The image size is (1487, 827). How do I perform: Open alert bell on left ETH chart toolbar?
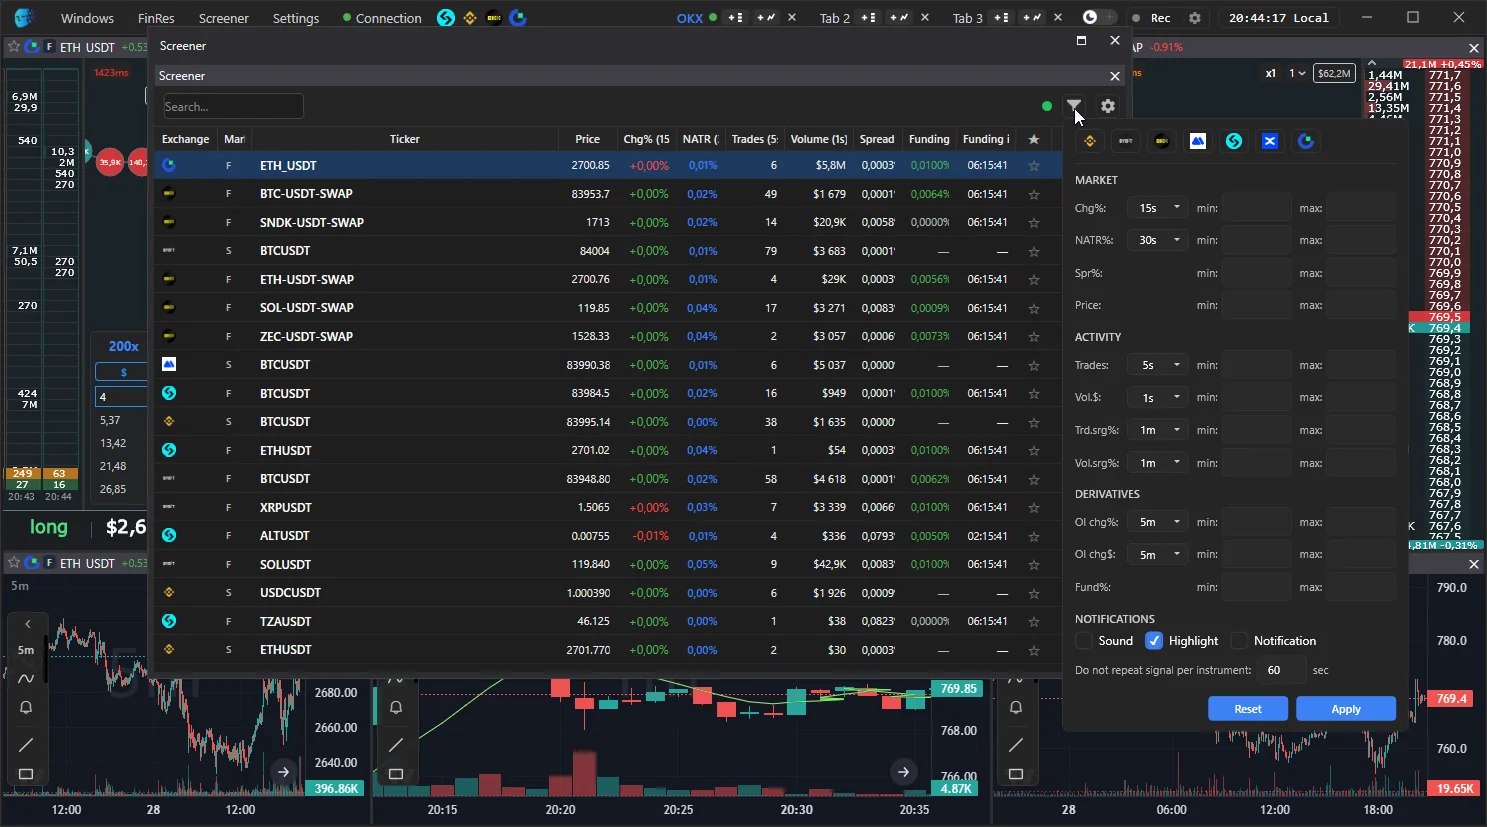(x=26, y=707)
